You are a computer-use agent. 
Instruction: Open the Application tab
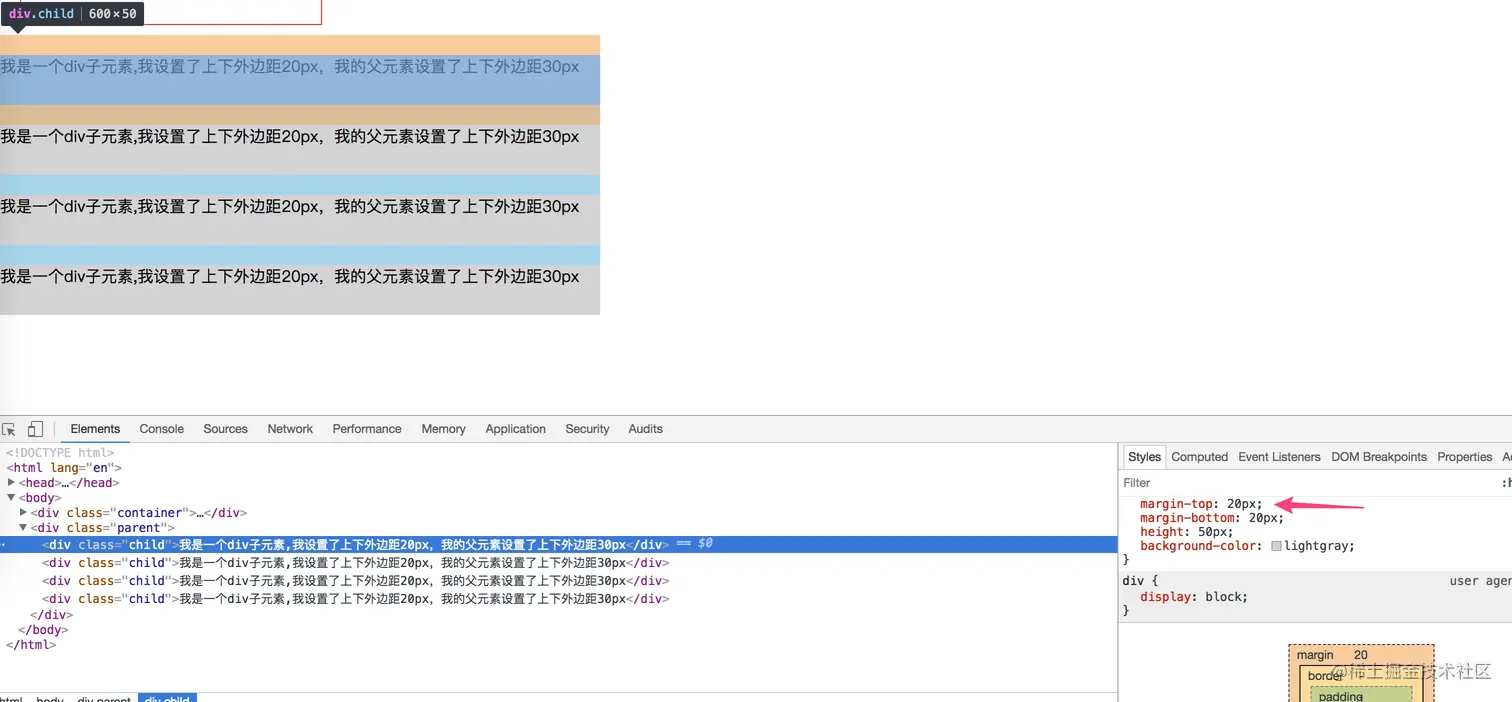click(515, 429)
